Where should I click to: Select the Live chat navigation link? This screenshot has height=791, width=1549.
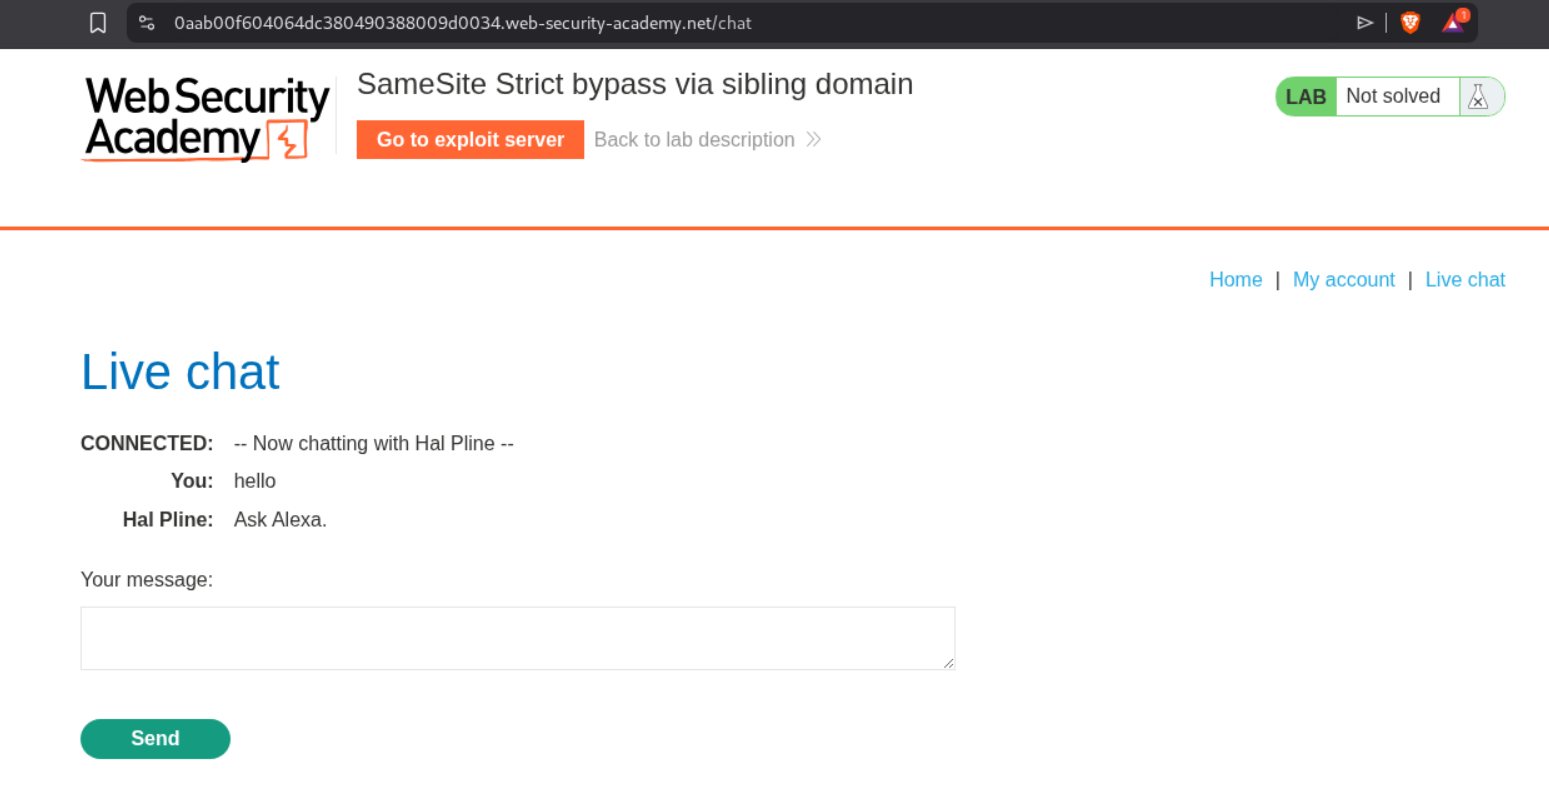[1465, 280]
